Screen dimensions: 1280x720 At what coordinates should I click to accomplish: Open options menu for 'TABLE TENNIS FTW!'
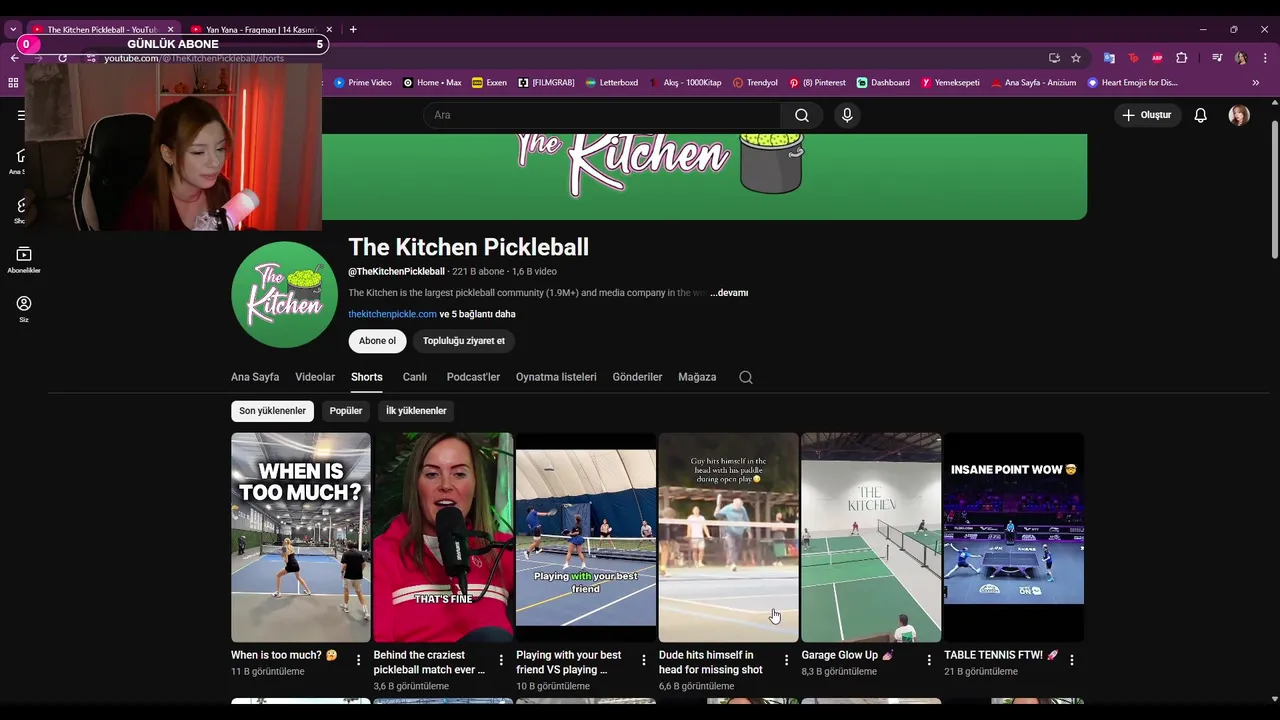(x=1072, y=660)
